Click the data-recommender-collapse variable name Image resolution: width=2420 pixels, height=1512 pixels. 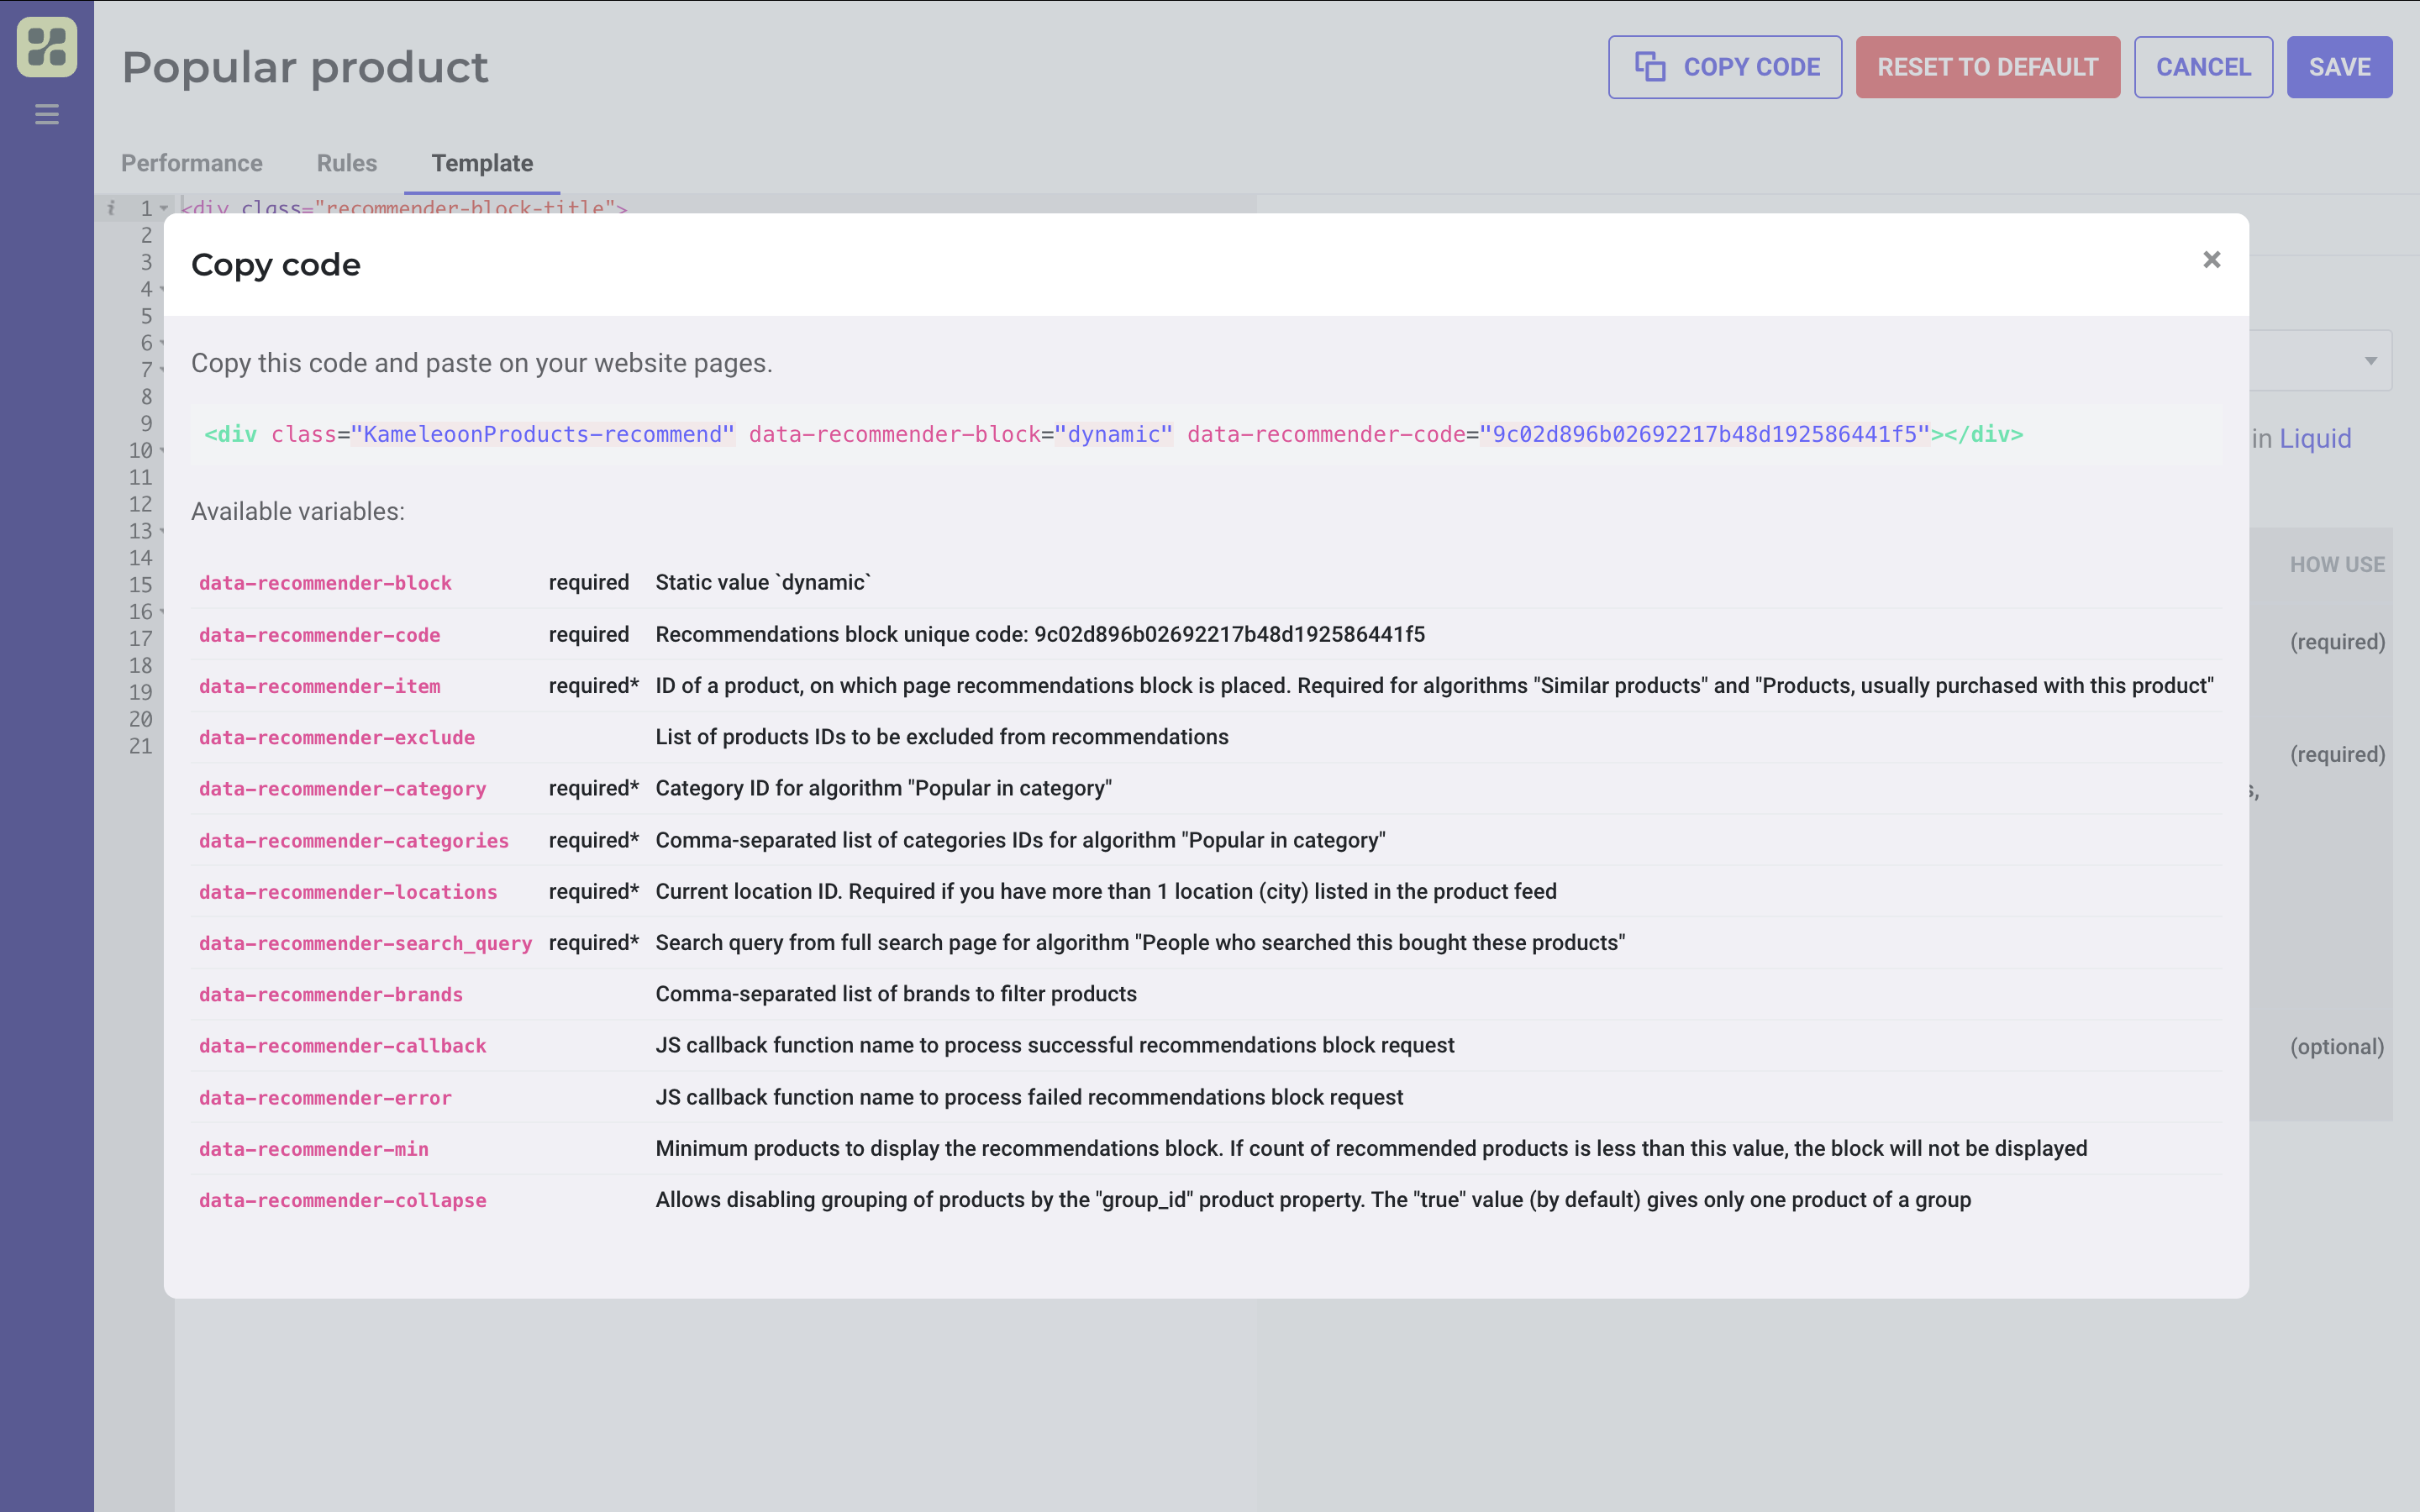coord(342,1200)
